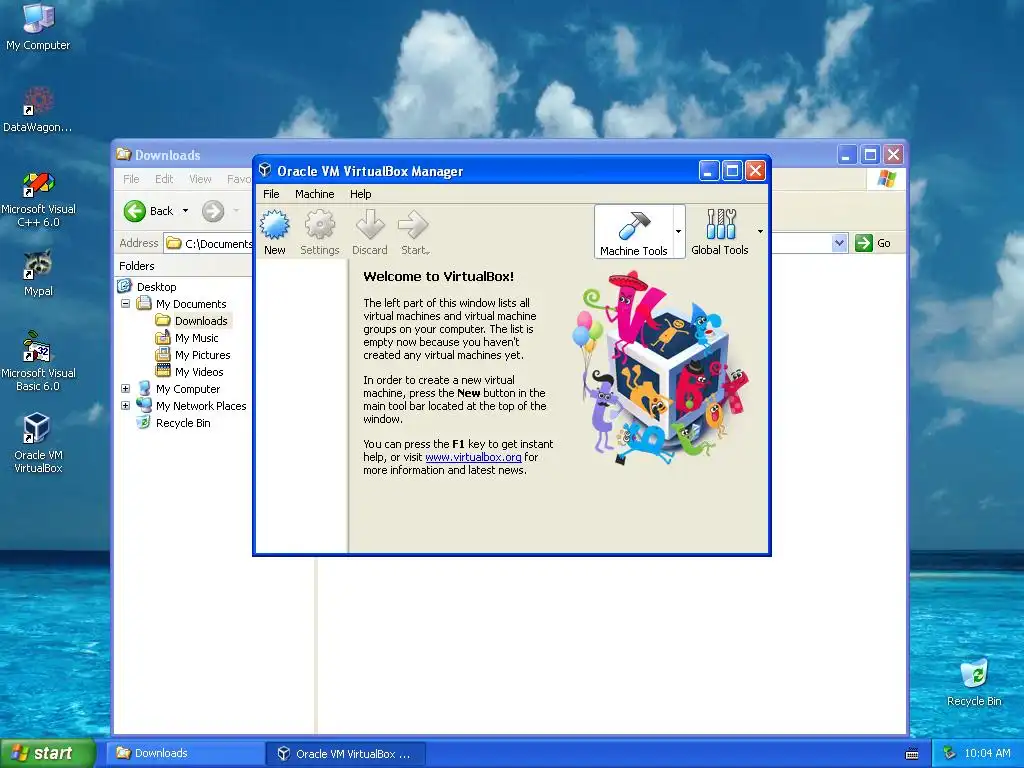Click VirtualBox Manager title bar icon

265,170
